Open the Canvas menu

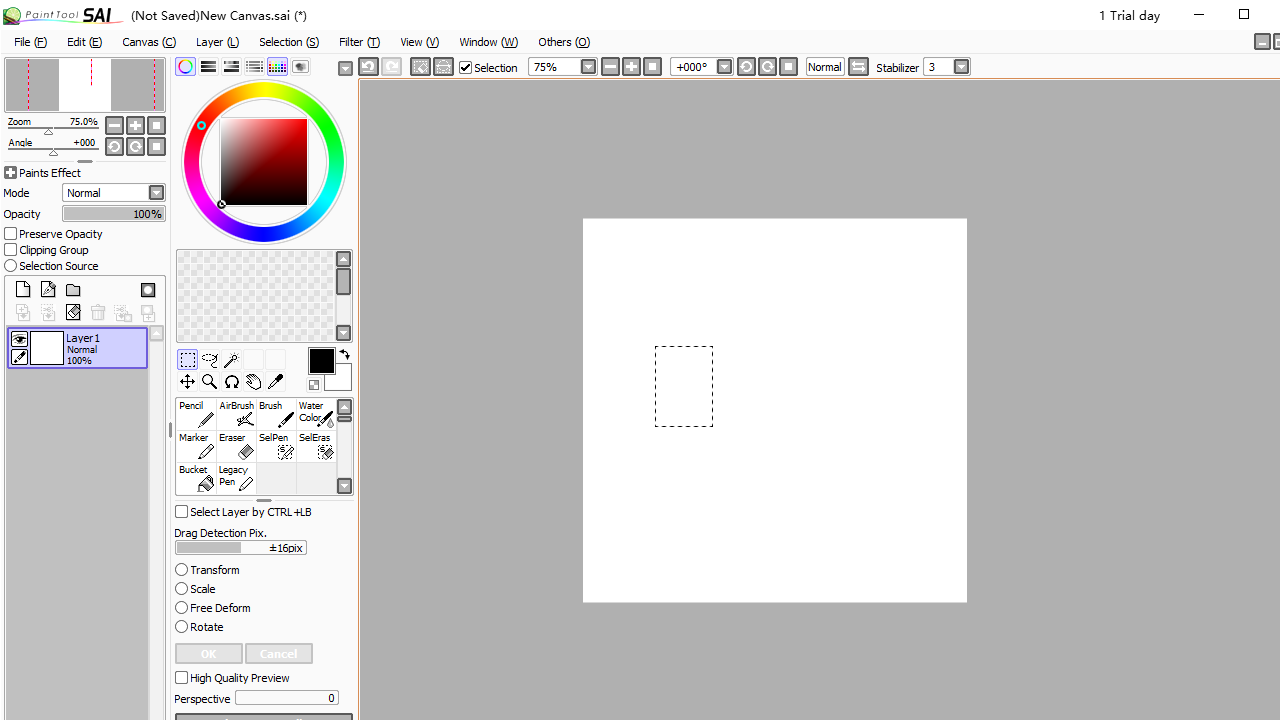click(148, 42)
